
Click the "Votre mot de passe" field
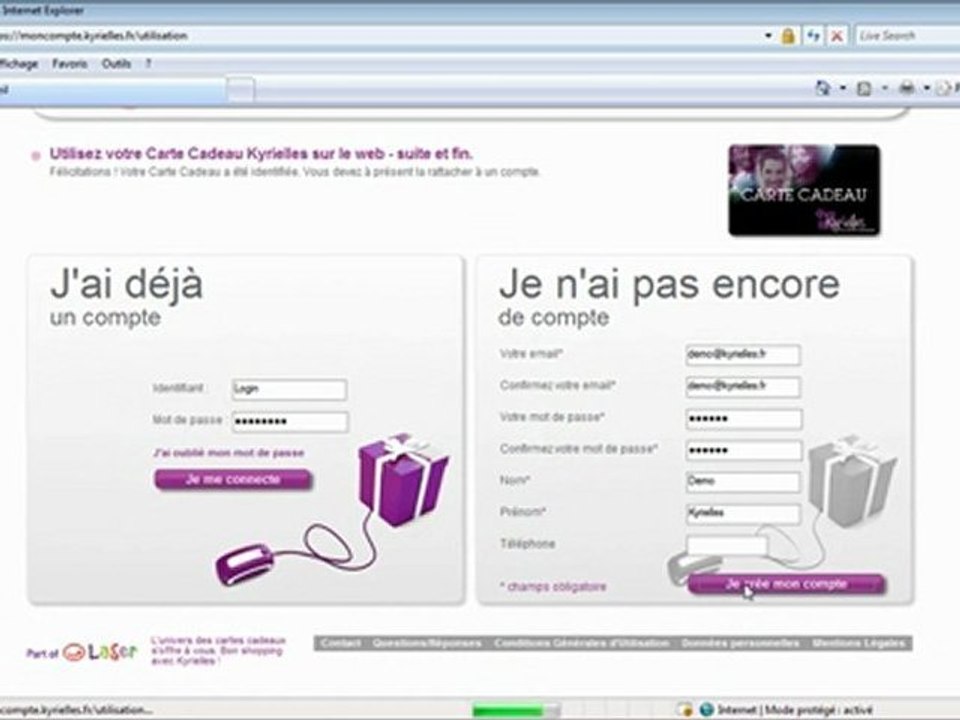(743, 419)
